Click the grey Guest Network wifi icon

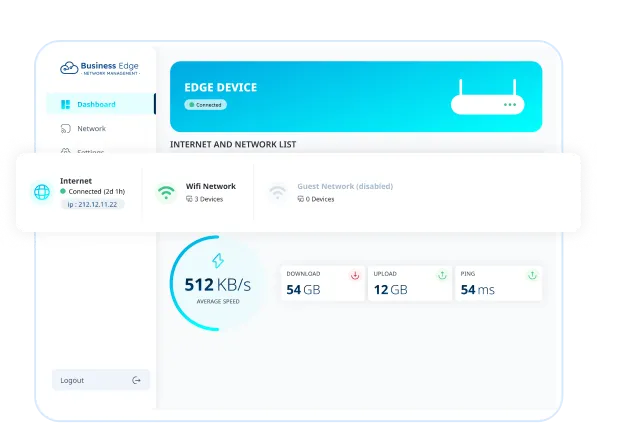(x=277, y=192)
